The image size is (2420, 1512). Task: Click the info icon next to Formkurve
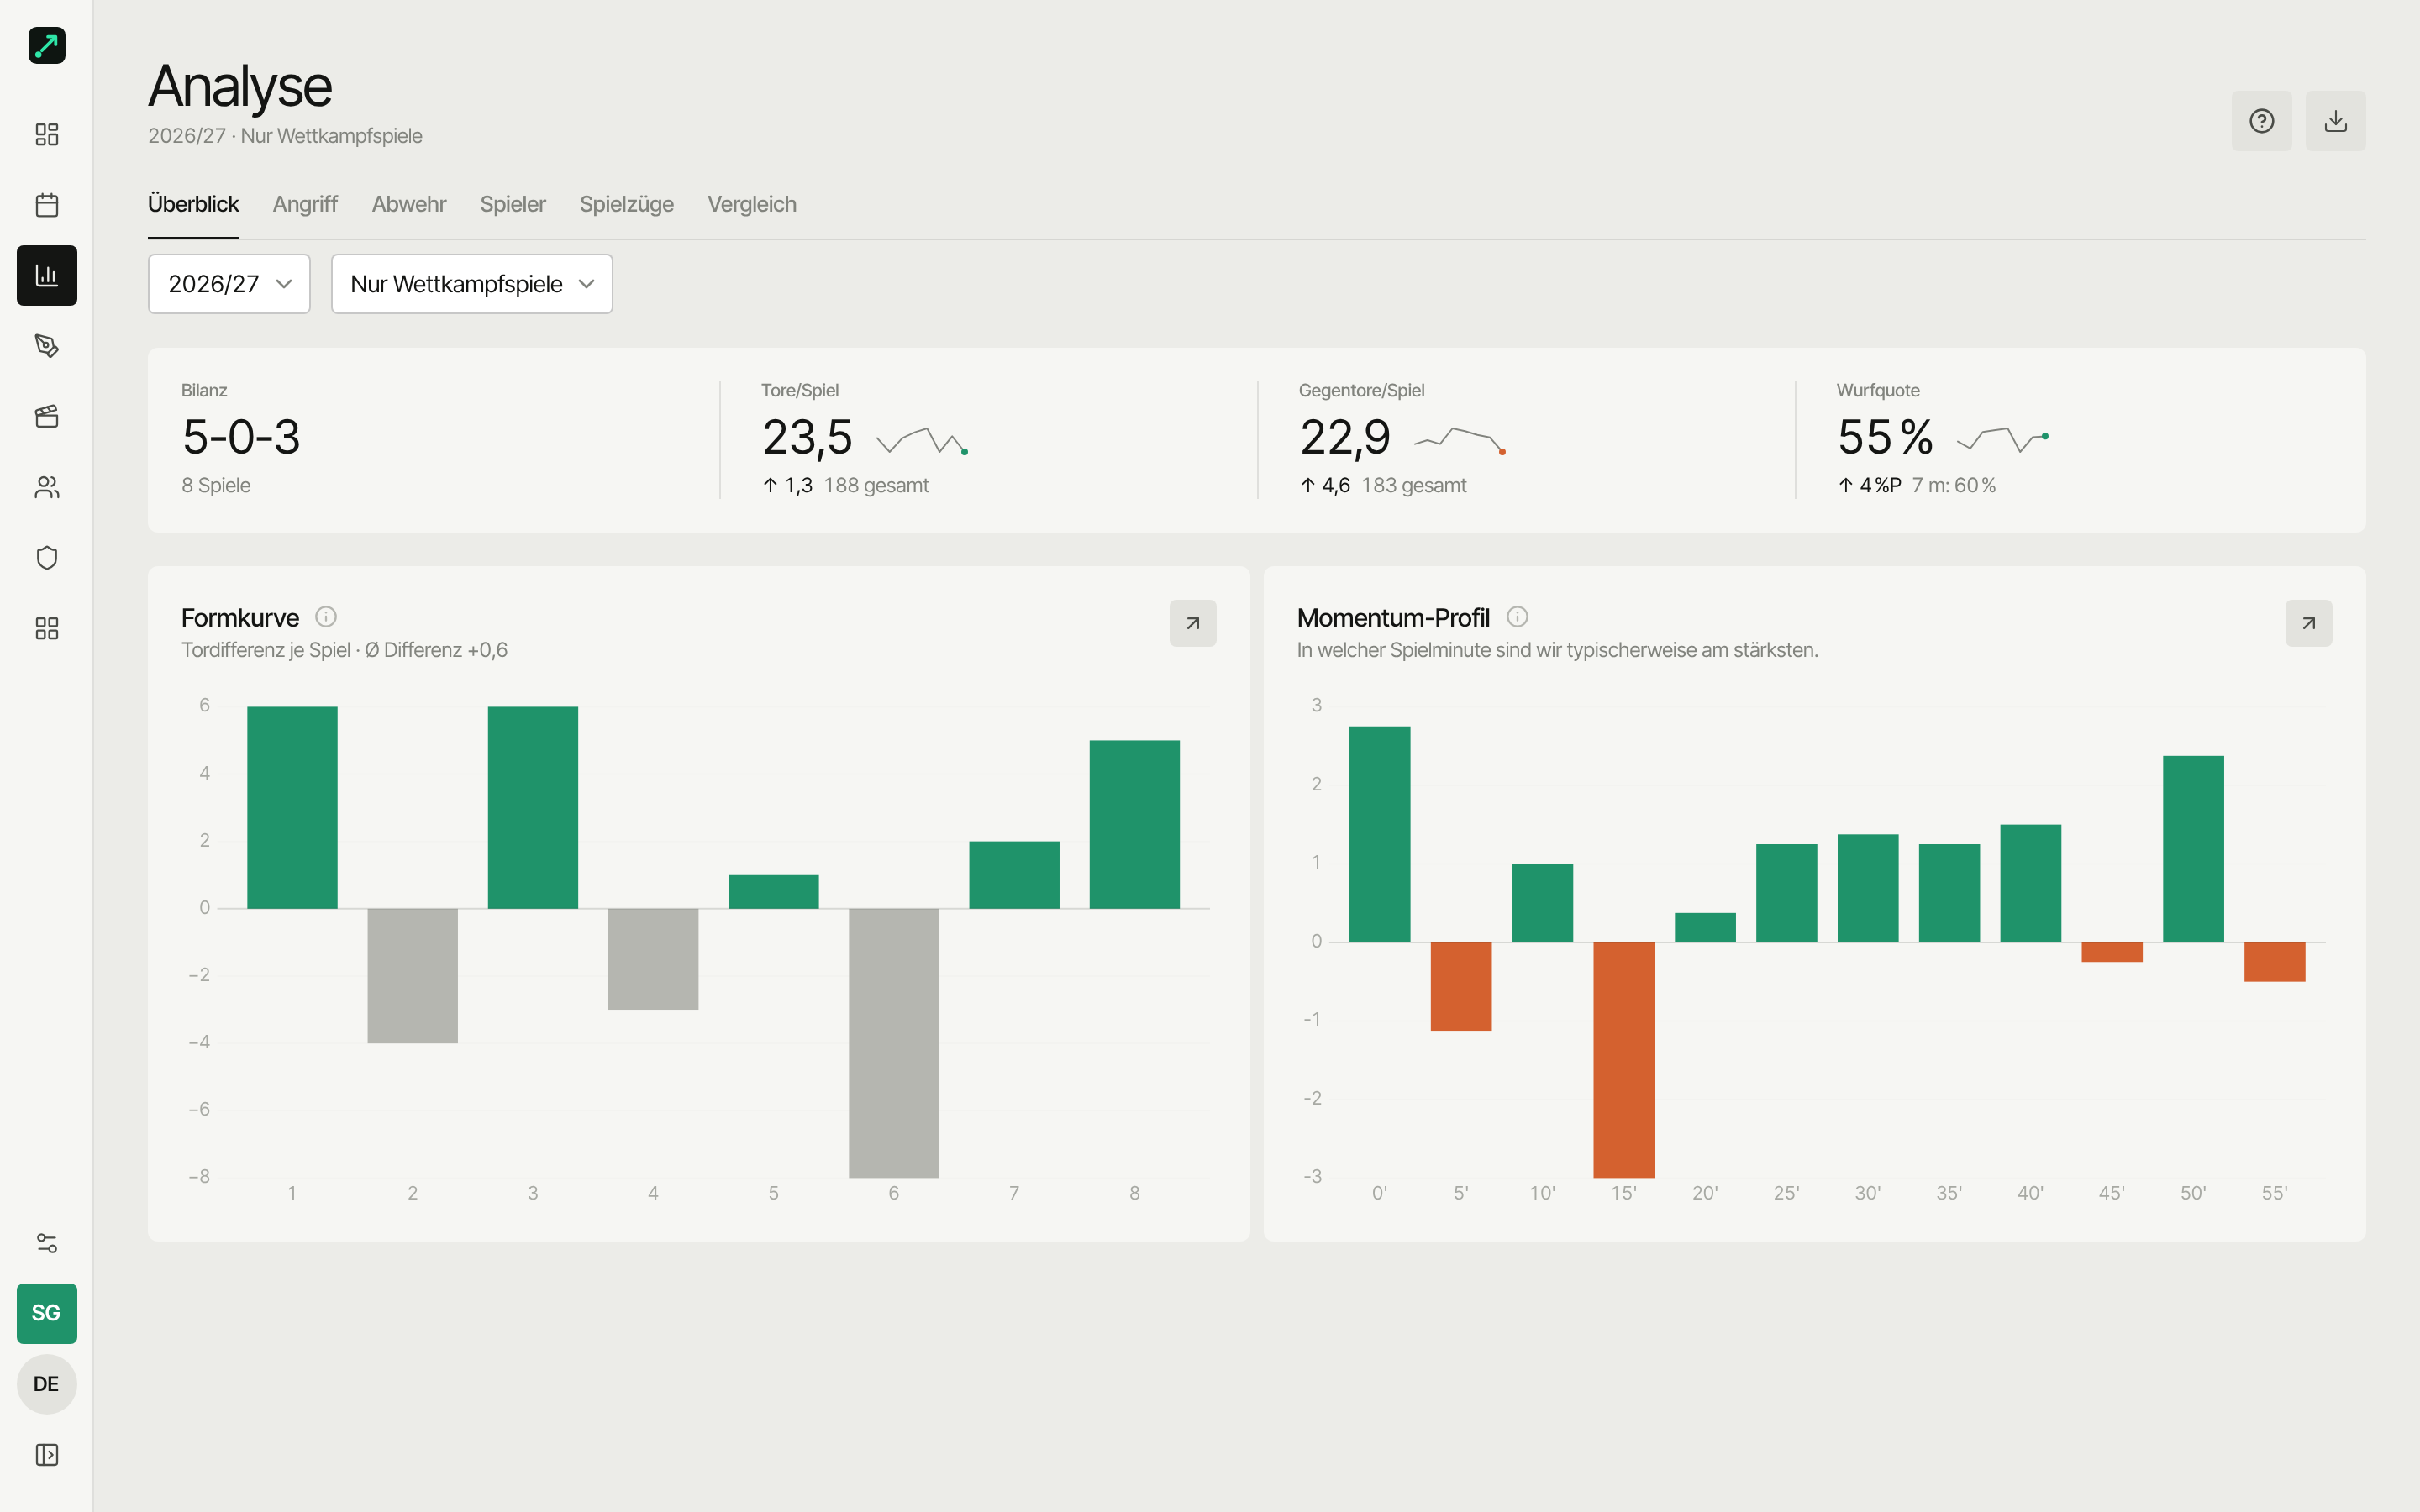(326, 617)
